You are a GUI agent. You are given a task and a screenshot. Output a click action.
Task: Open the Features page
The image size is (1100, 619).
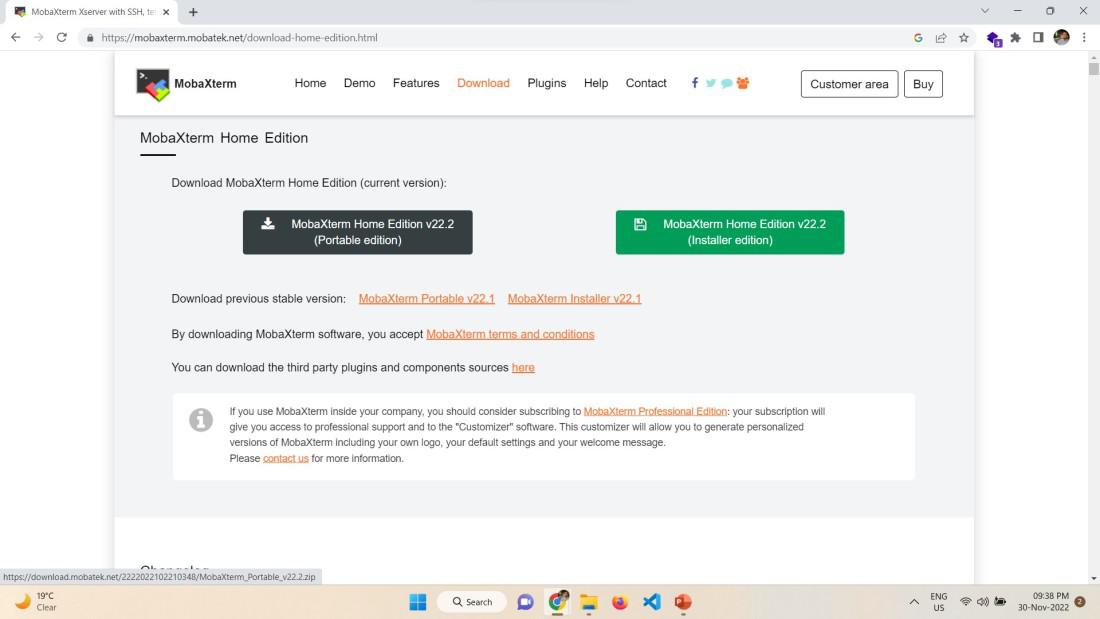tap(416, 83)
